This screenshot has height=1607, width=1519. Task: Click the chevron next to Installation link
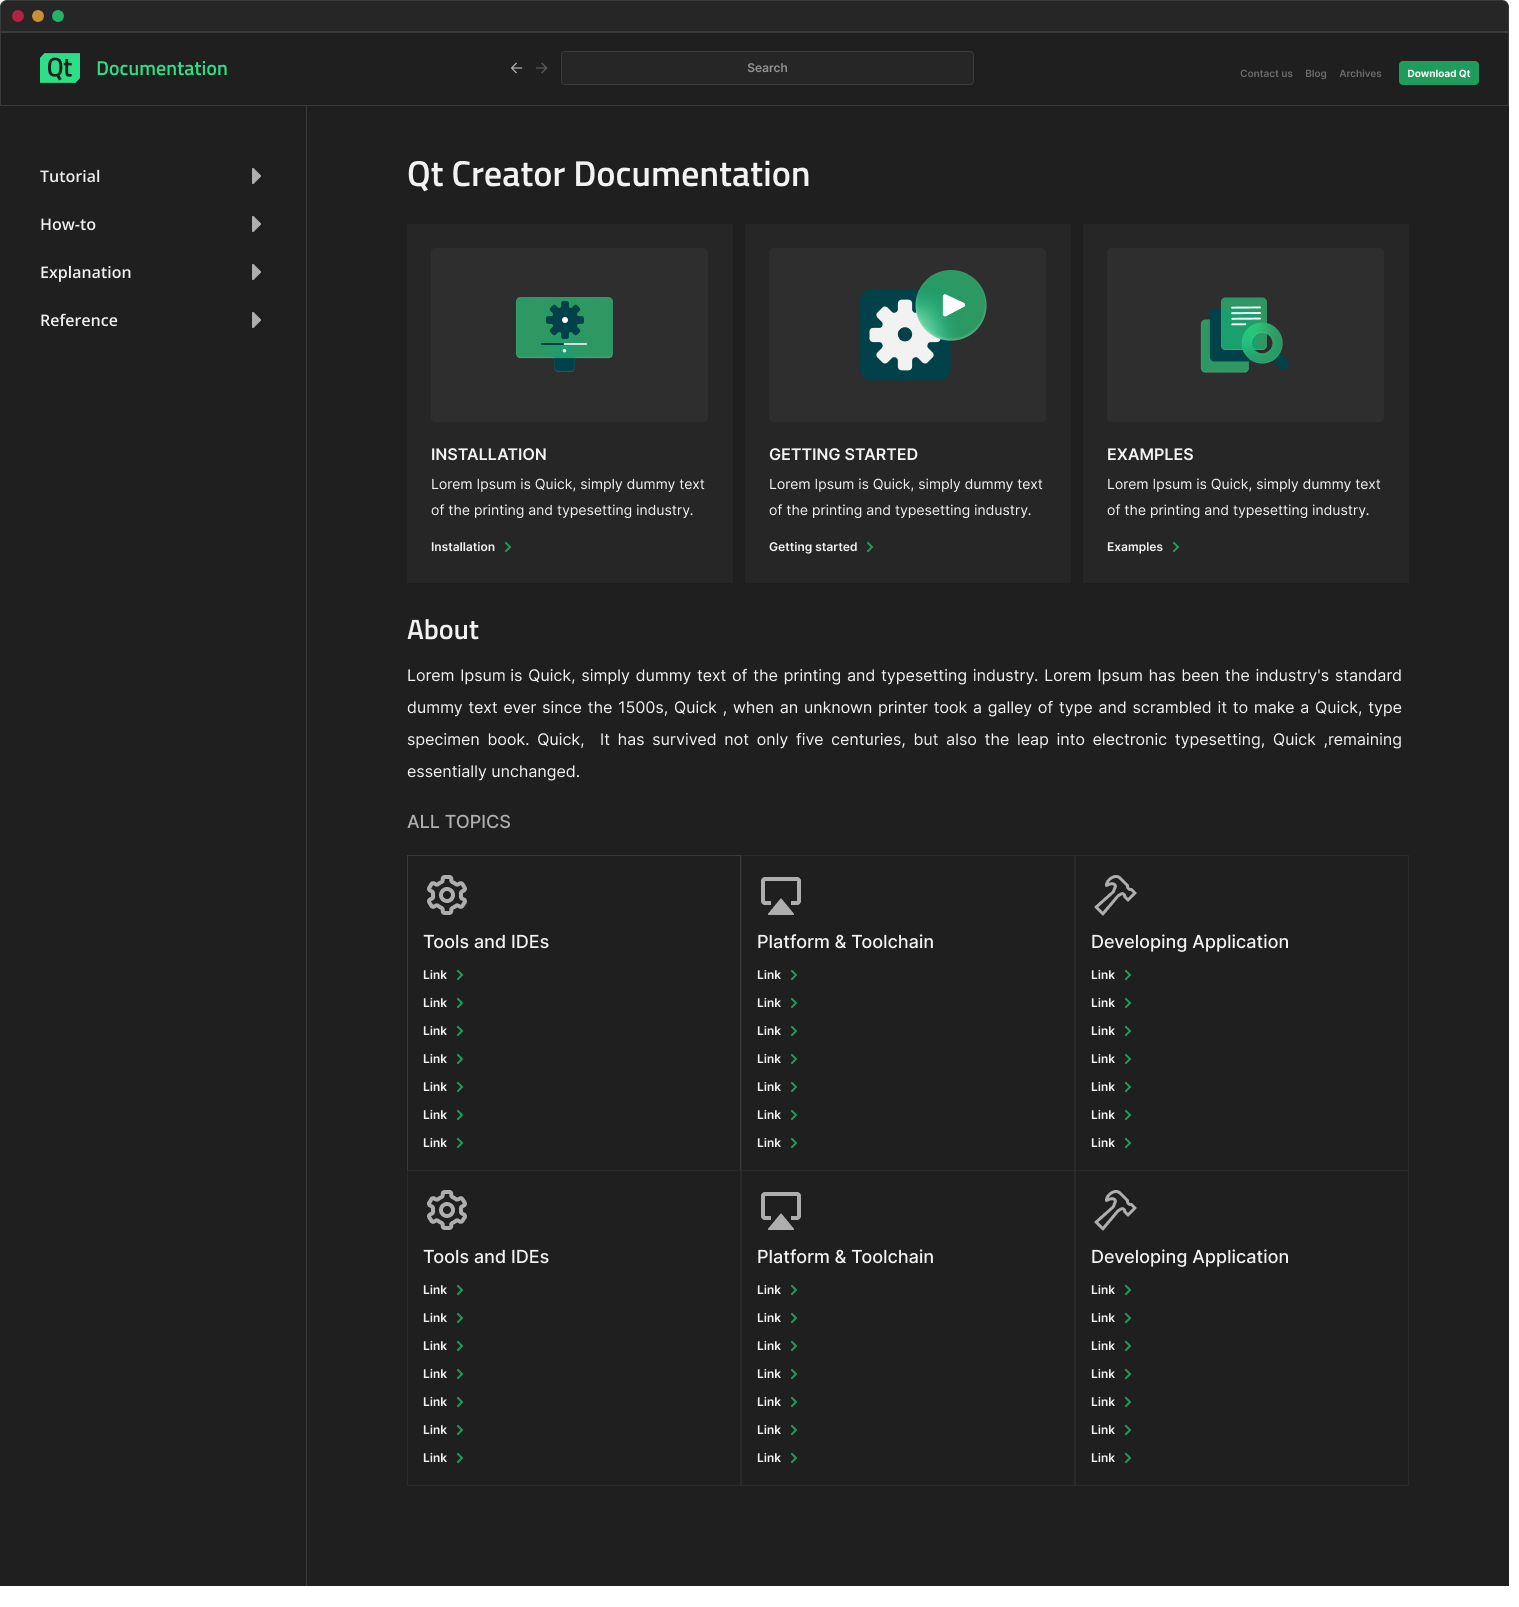click(x=508, y=547)
